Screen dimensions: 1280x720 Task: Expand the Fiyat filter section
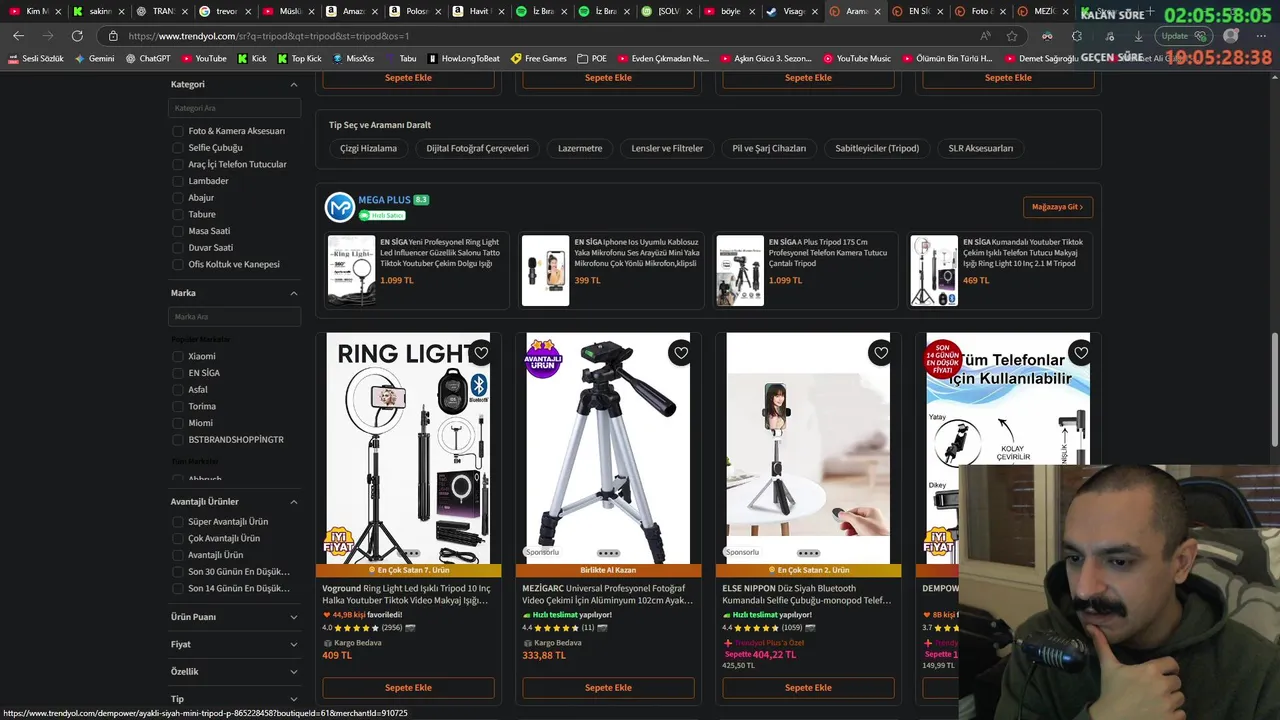[x=294, y=645]
